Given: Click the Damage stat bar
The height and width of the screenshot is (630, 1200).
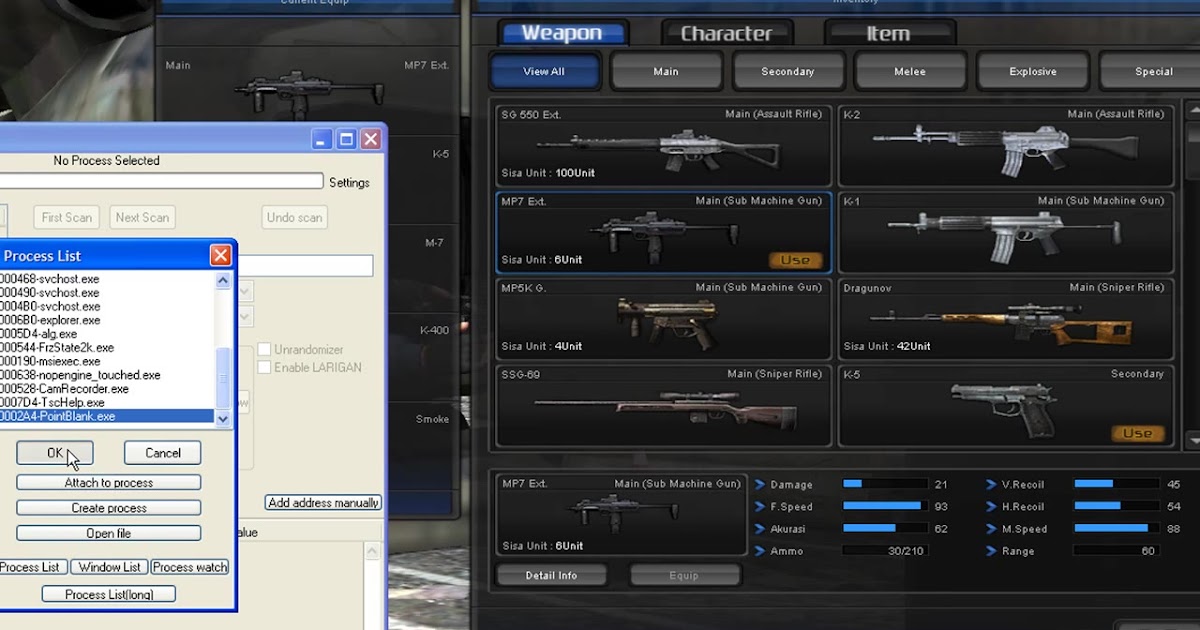Looking at the screenshot, I should (x=886, y=484).
